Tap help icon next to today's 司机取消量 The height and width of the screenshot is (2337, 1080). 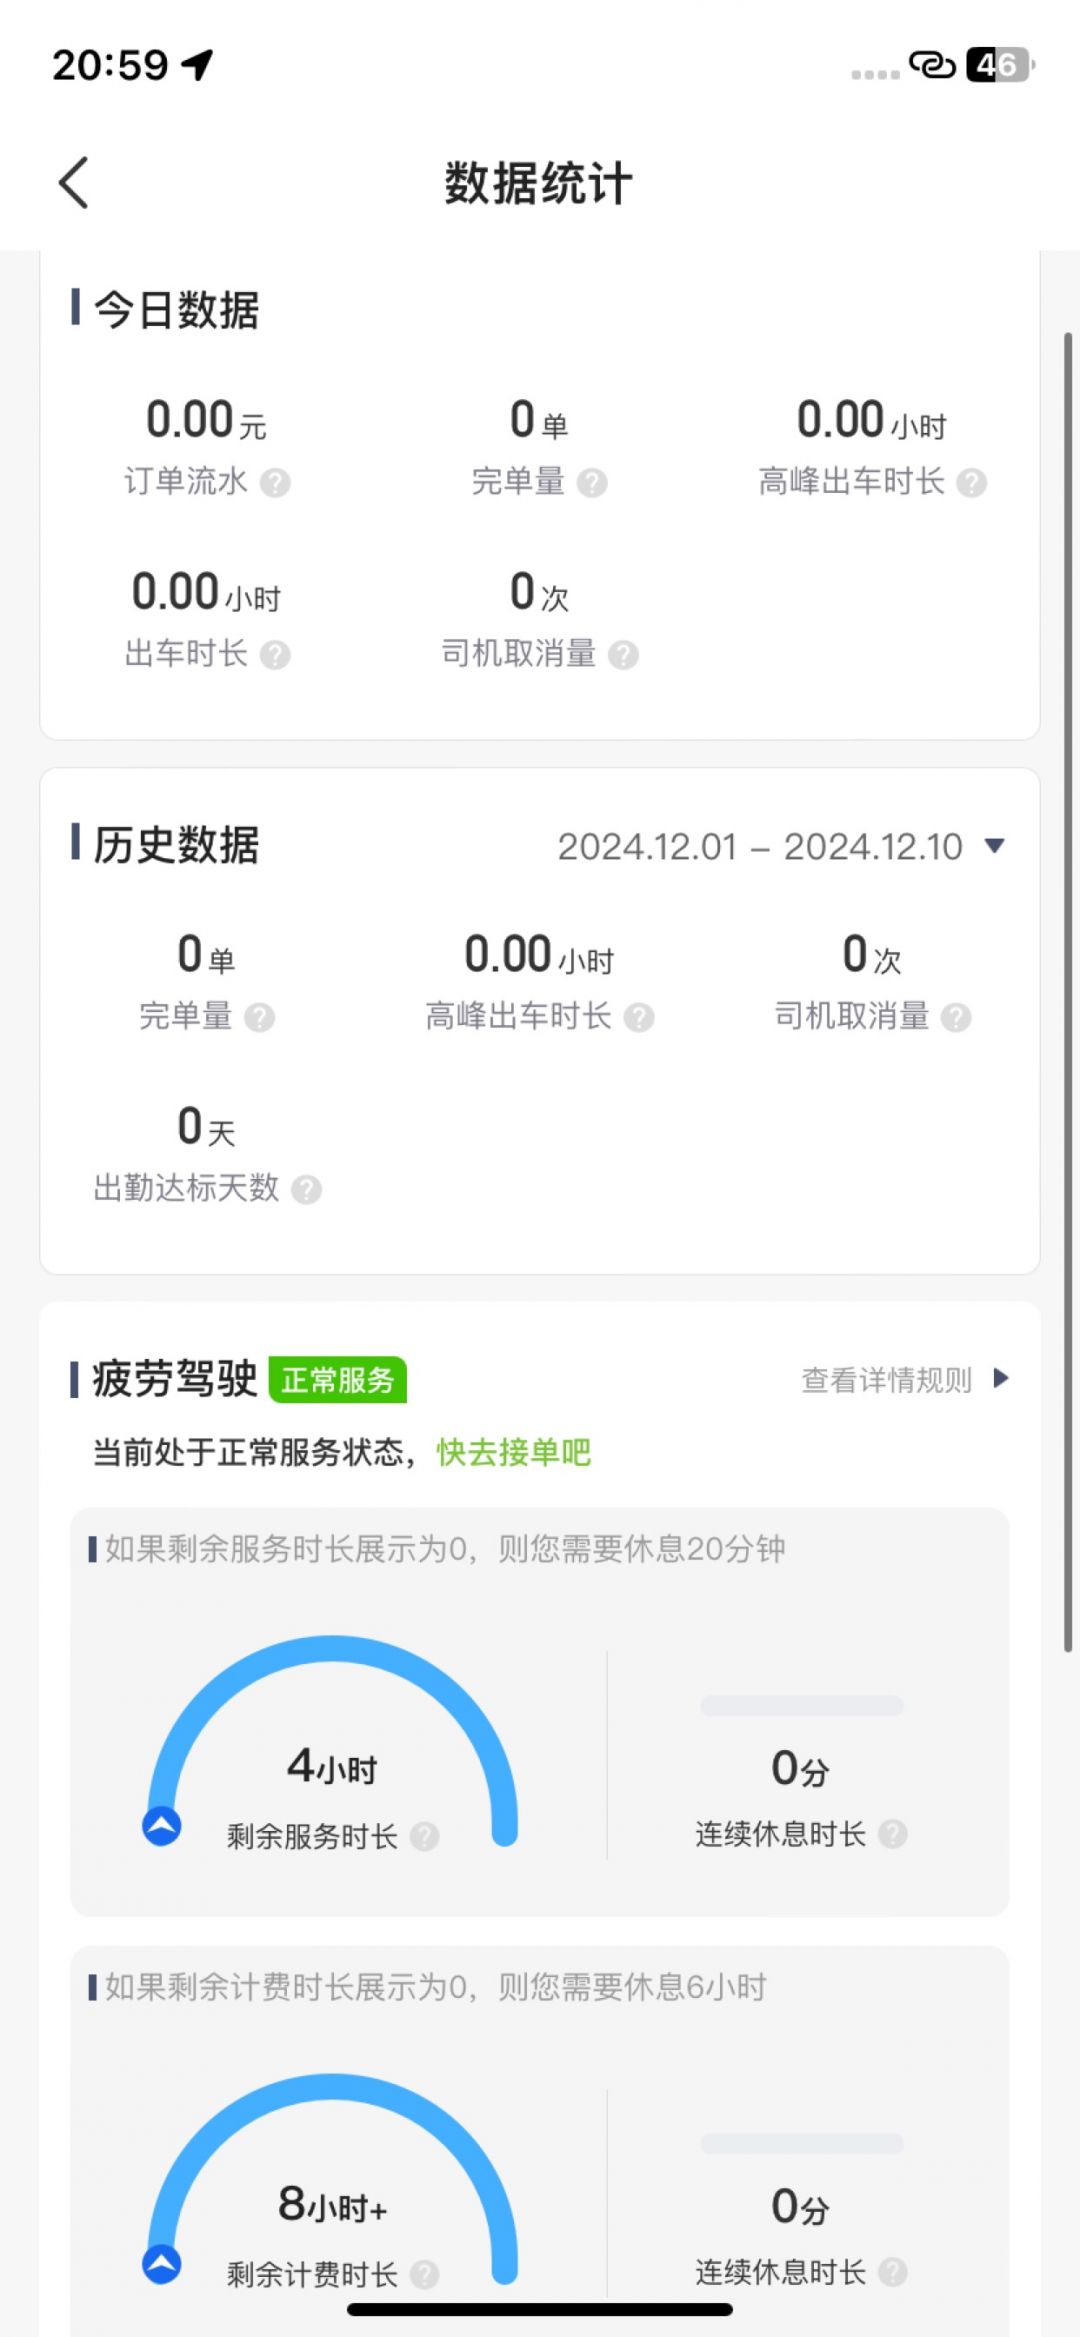click(x=623, y=656)
